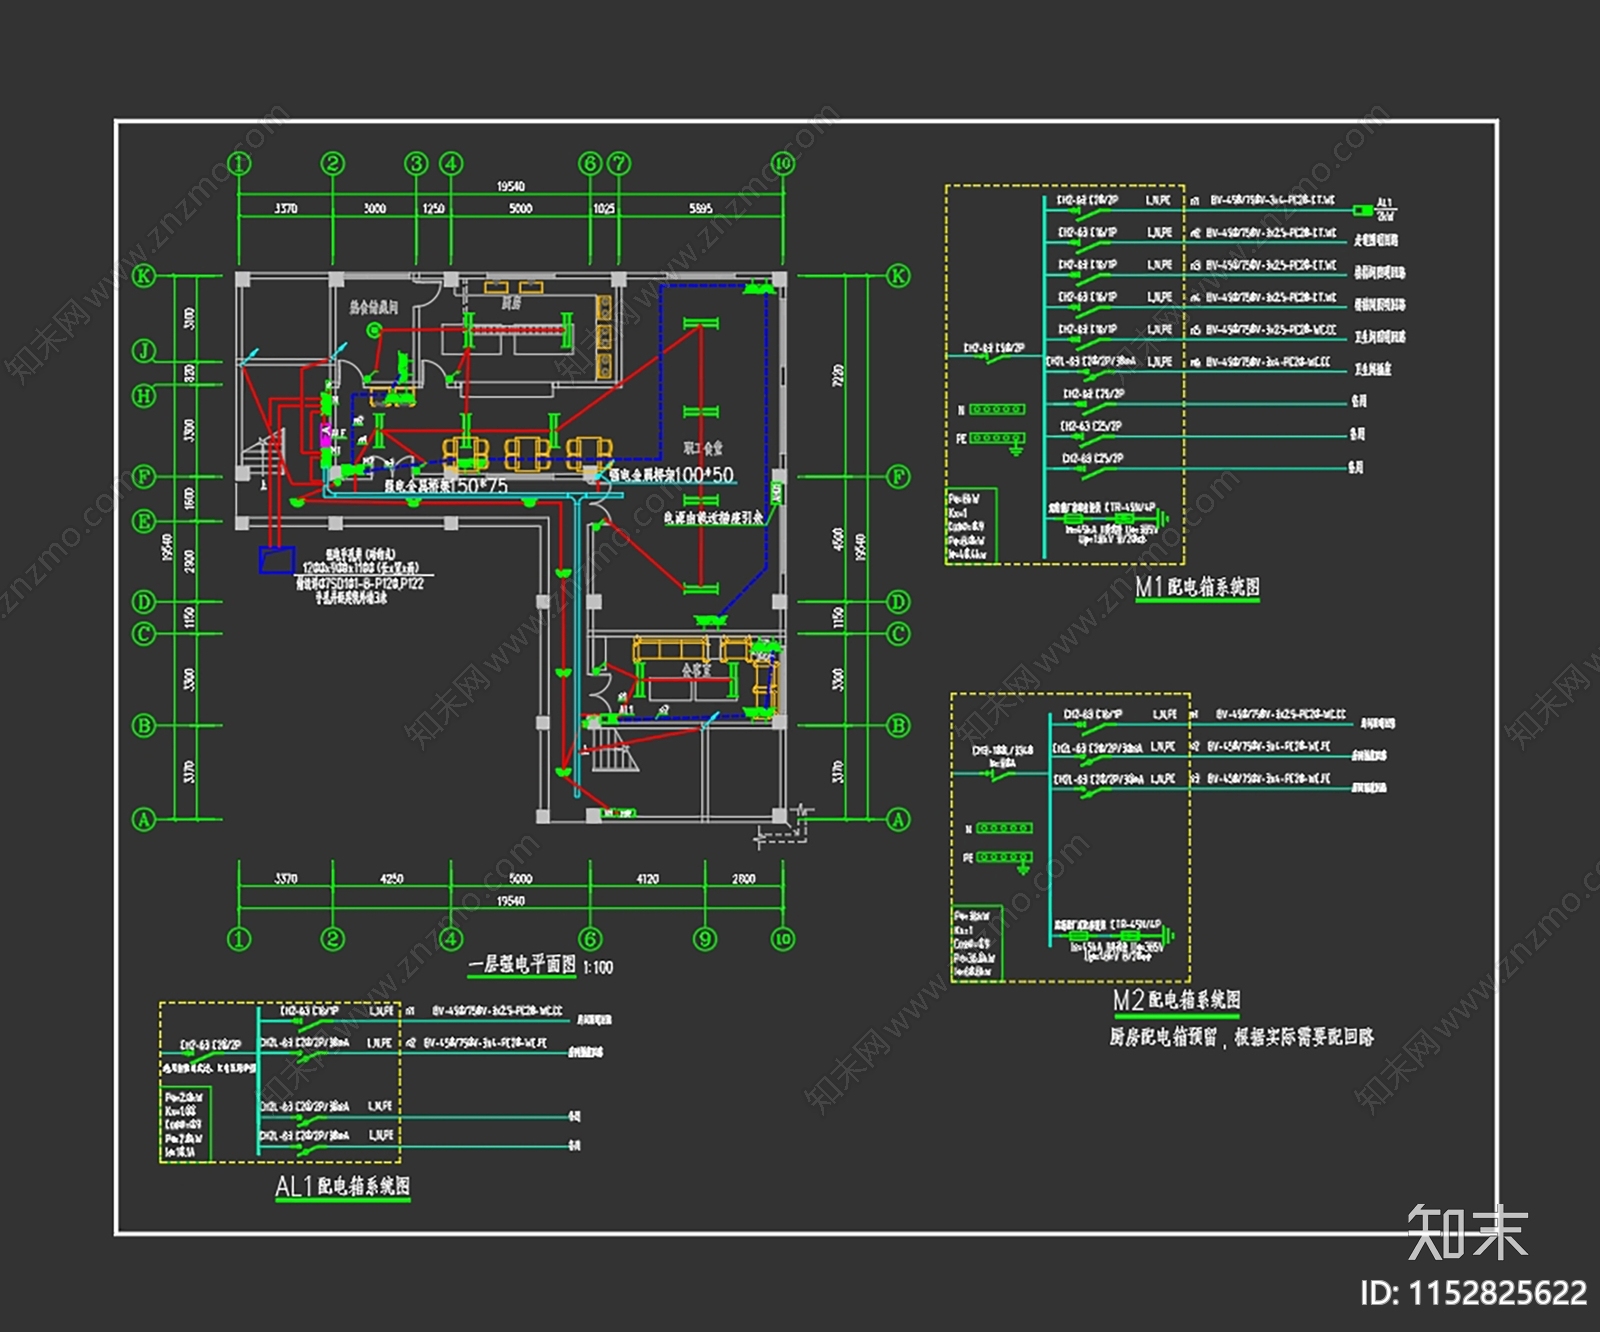Viewport: 1600px width, 1332px height.
Task: Click the cable tray label "100*50"
Action: (x=704, y=474)
